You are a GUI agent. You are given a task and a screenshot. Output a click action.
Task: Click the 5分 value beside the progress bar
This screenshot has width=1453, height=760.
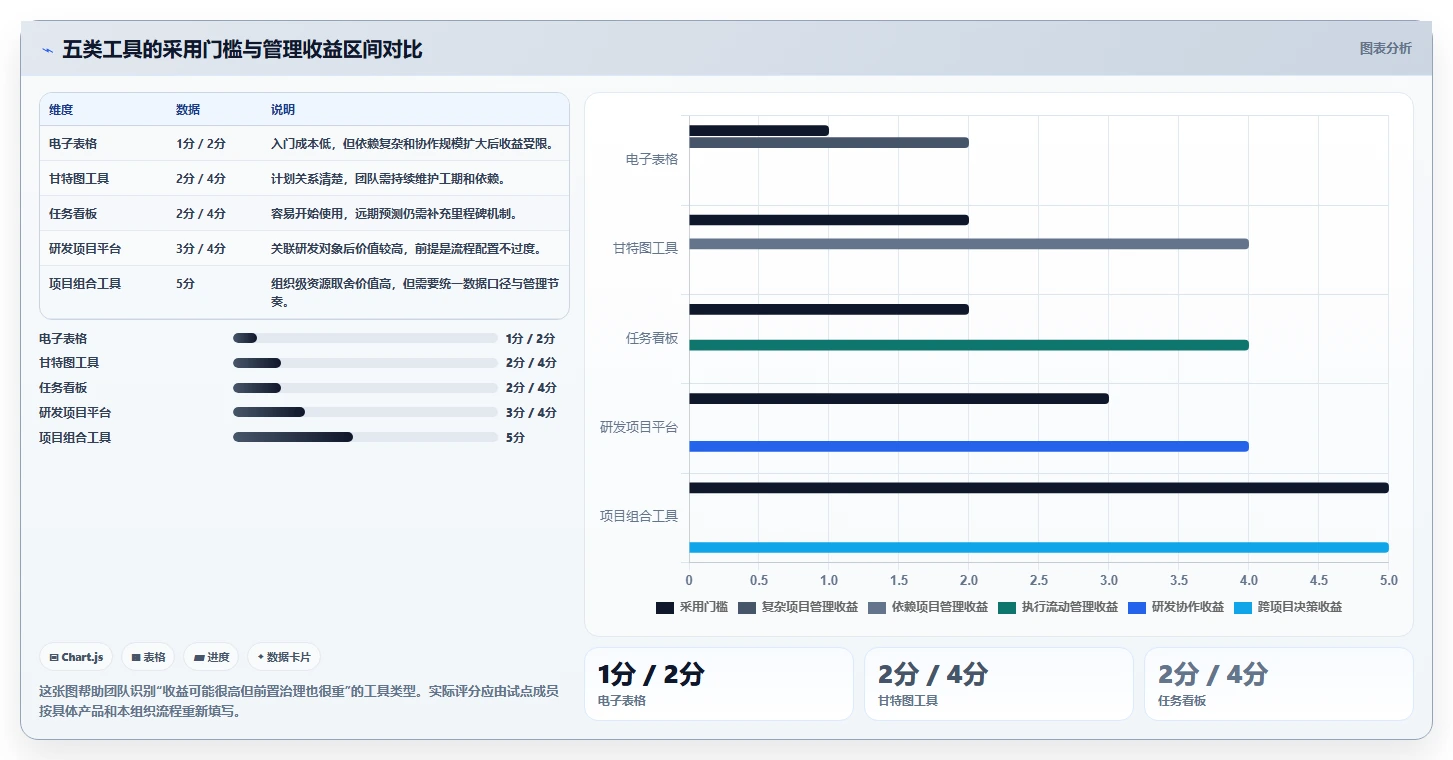pyautogui.click(x=516, y=438)
